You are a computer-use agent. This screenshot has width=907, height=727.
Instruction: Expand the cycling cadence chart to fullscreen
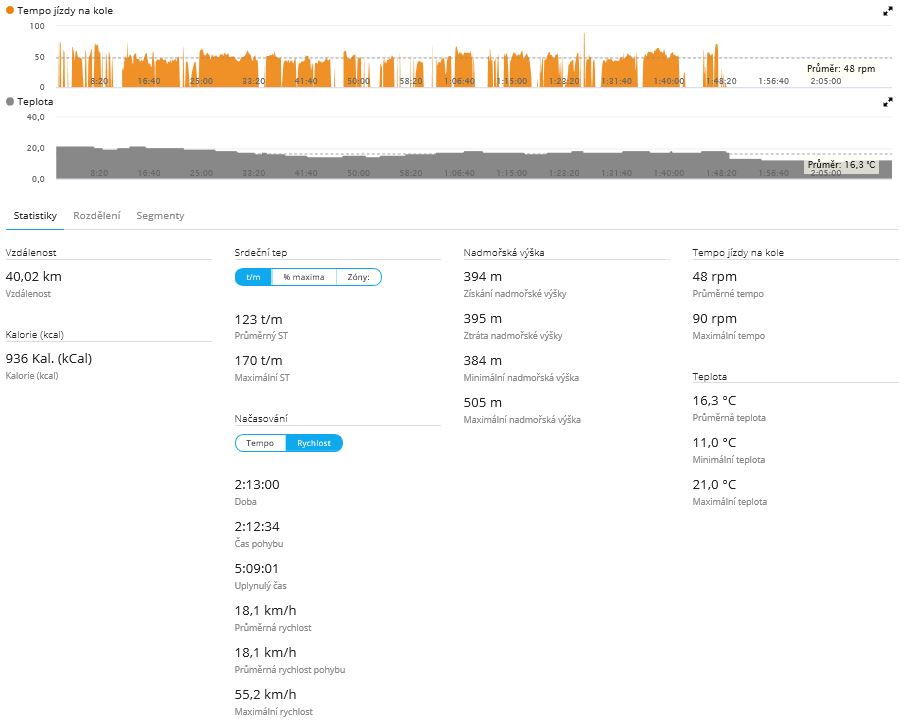(x=887, y=11)
